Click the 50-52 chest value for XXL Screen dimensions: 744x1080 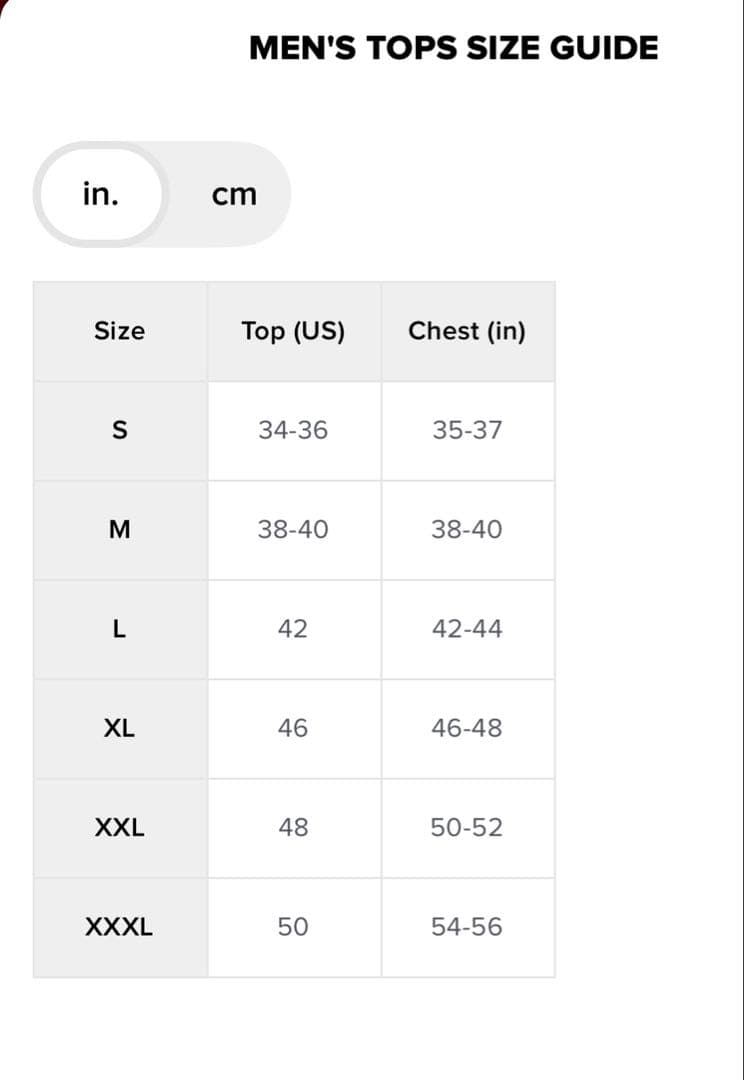pyautogui.click(x=467, y=827)
